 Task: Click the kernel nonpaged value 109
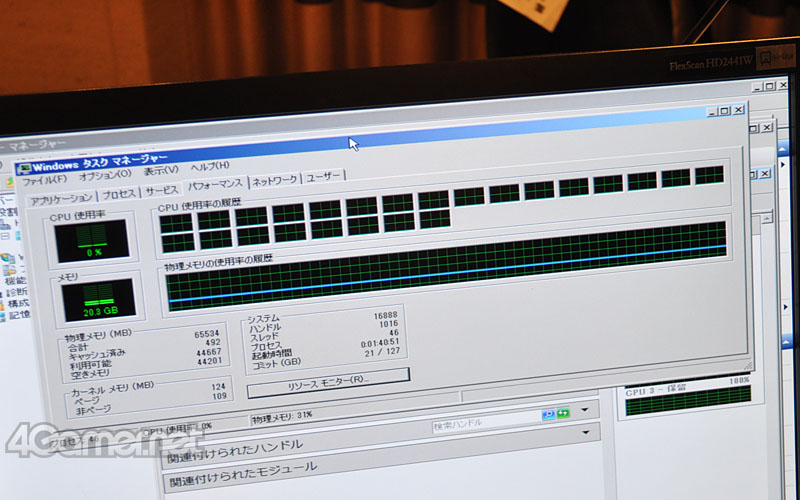pos(219,396)
